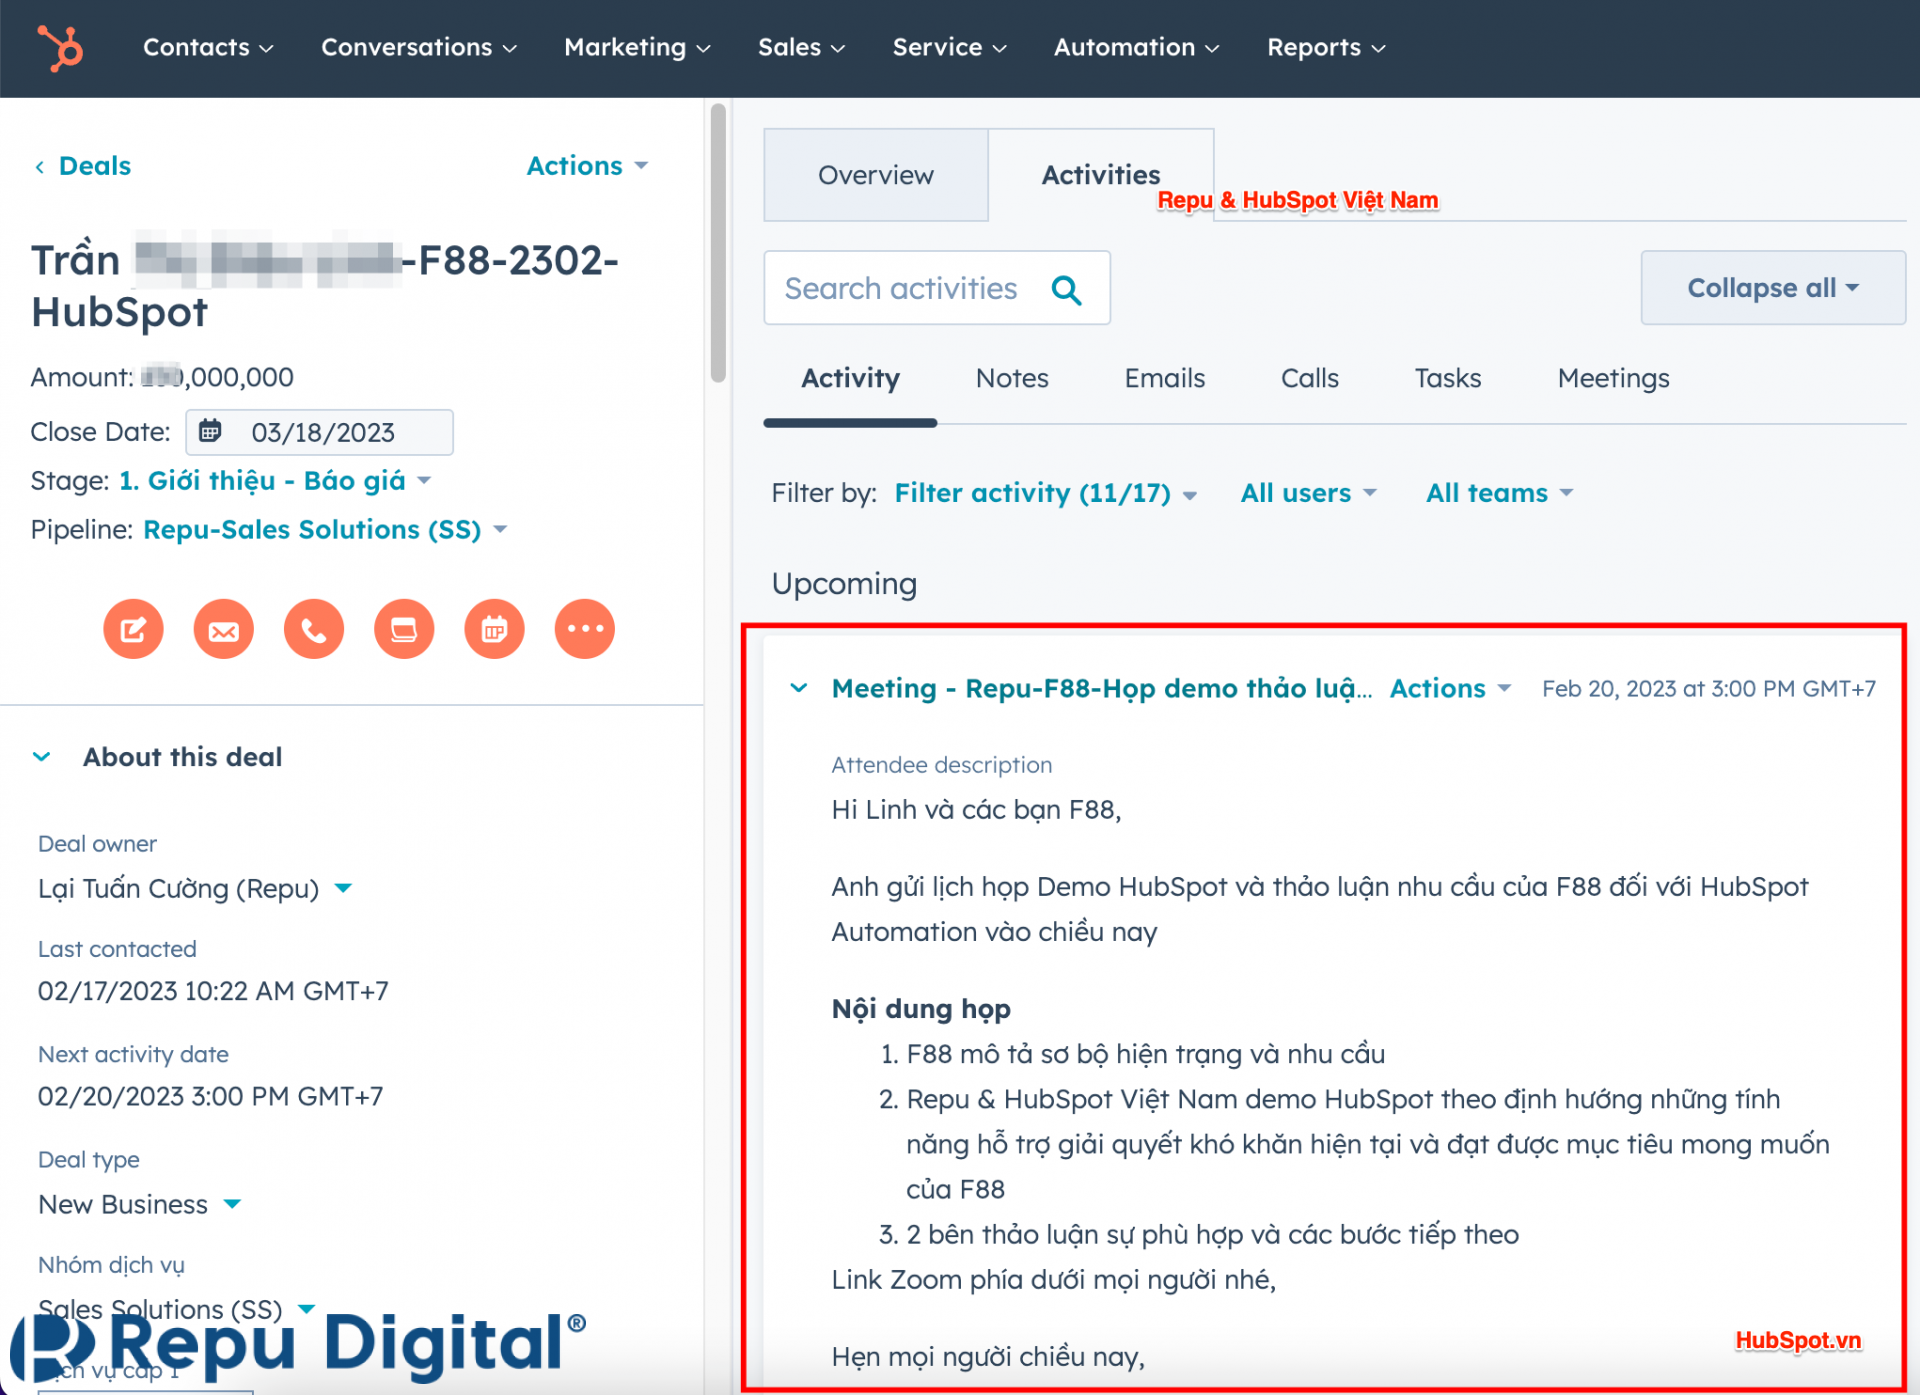Image resolution: width=1920 pixels, height=1395 pixels.
Task: Open the Reports menu
Action: tap(1326, 47)
